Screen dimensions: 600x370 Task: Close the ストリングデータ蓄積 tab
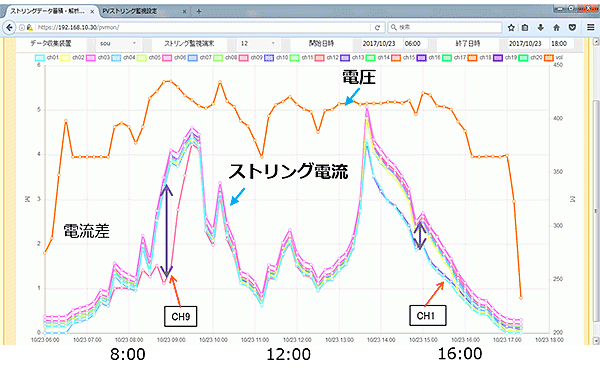[92, 12]
